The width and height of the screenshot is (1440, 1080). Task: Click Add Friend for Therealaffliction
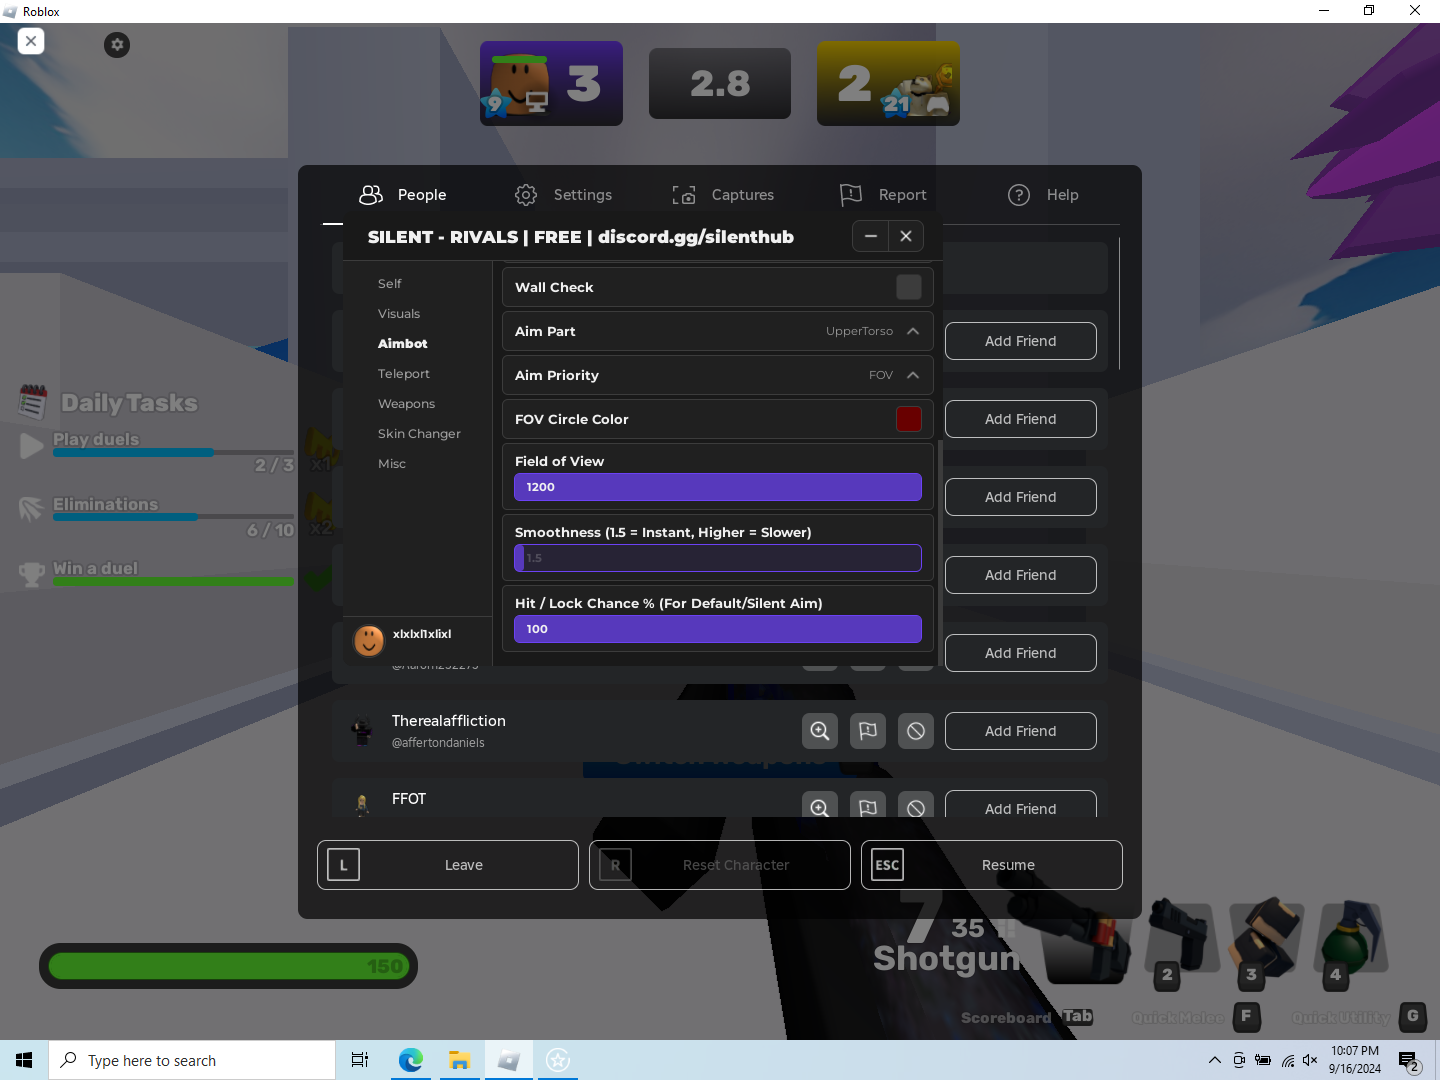point(1021,731)
